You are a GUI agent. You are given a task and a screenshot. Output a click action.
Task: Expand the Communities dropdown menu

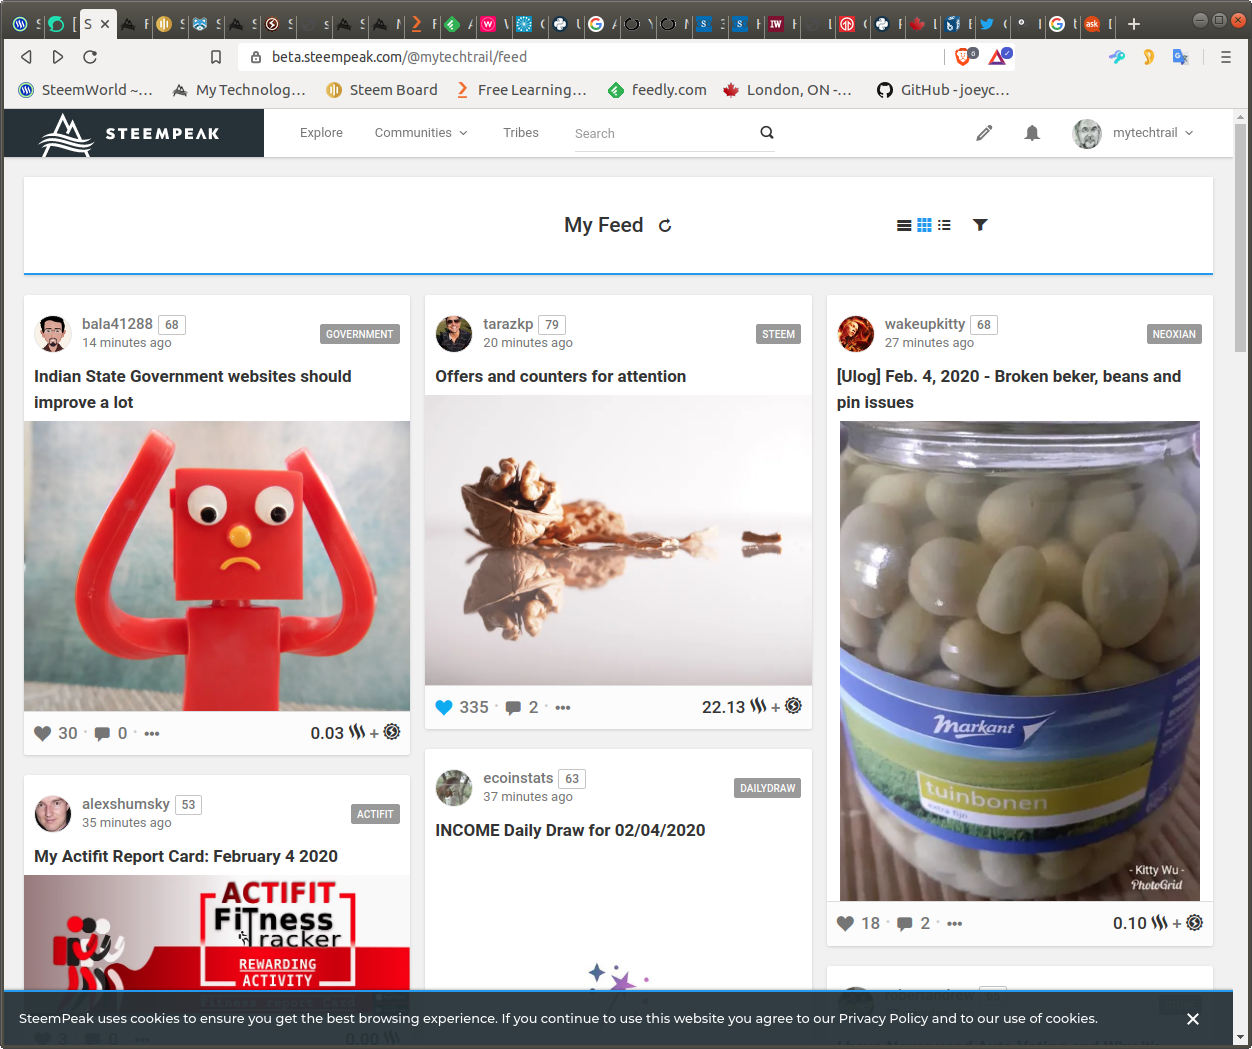coord(421,133)
